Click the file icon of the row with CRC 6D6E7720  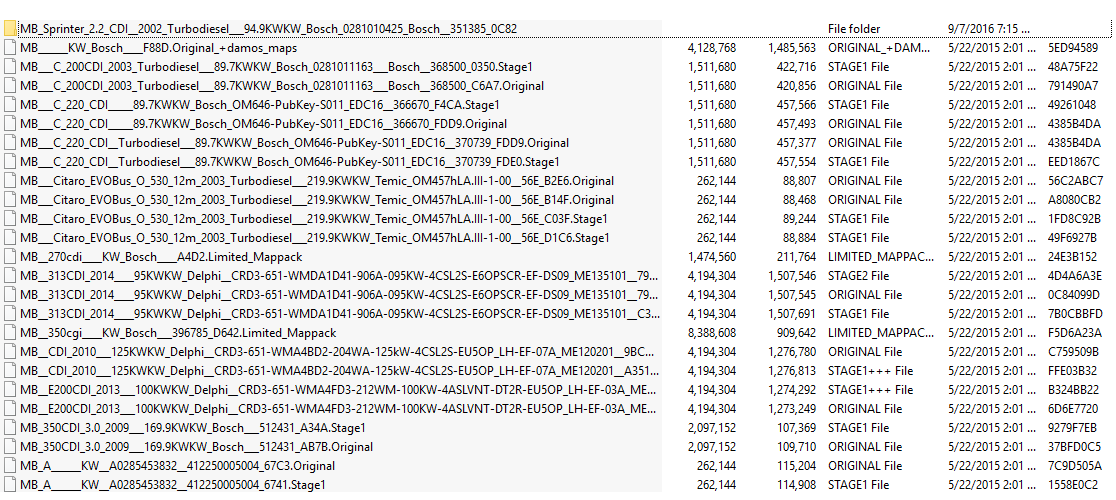[9, 408]
